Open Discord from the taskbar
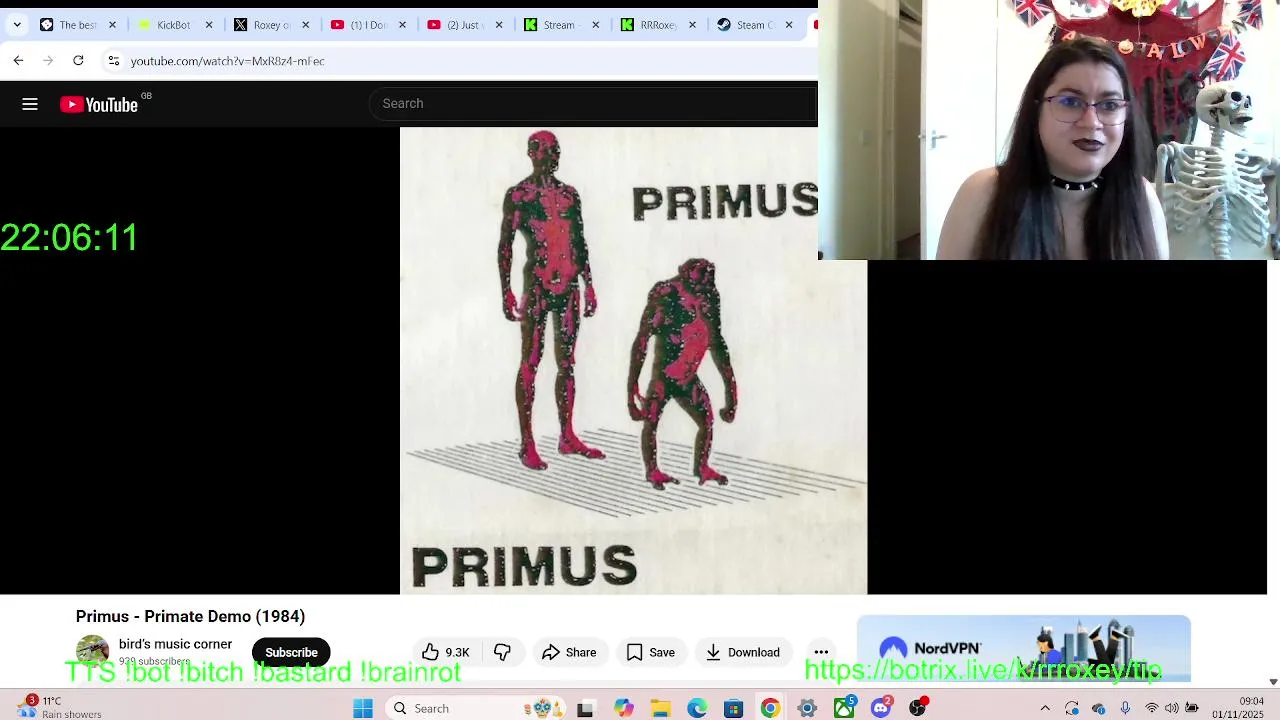The image size is (1280, 720). [x=881, y=708]
